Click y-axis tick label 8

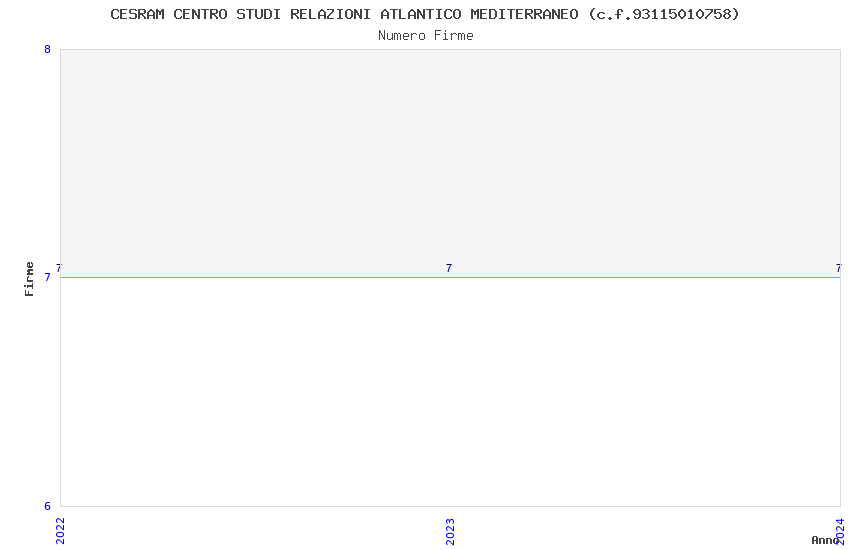tap(47, 49)
